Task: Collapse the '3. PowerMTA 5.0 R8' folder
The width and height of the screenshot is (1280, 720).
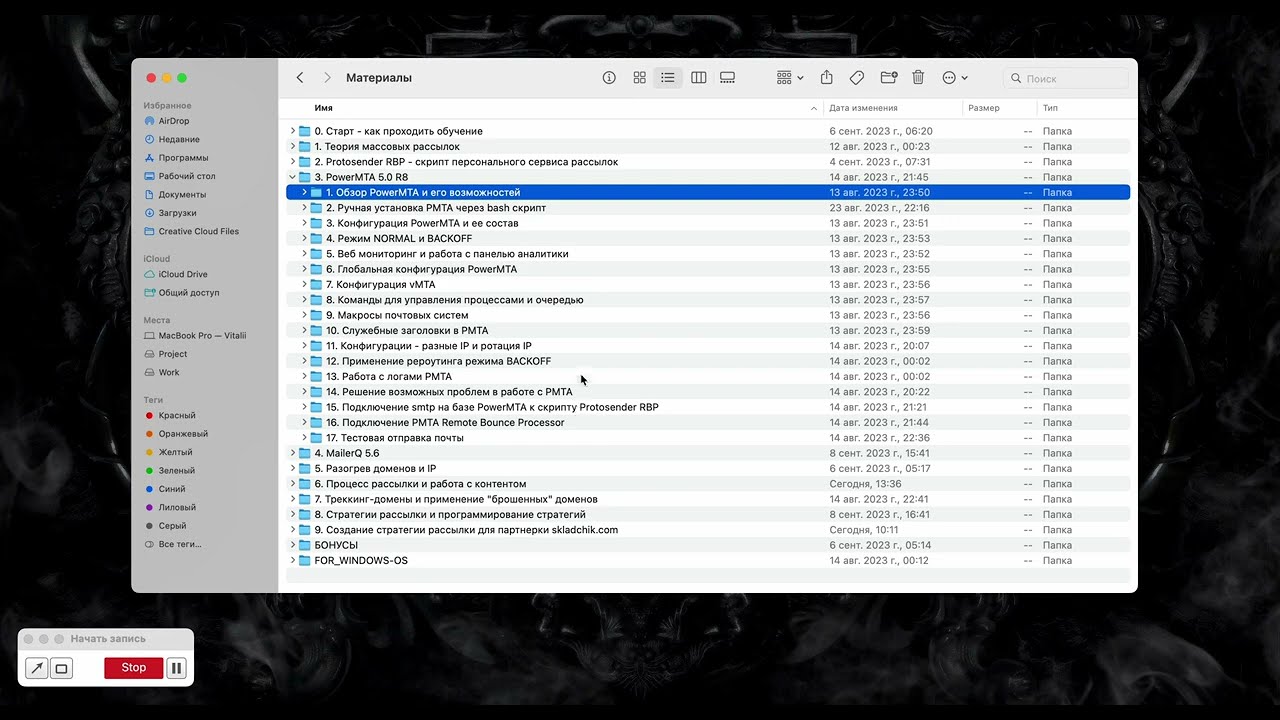Action: [293, 177]
